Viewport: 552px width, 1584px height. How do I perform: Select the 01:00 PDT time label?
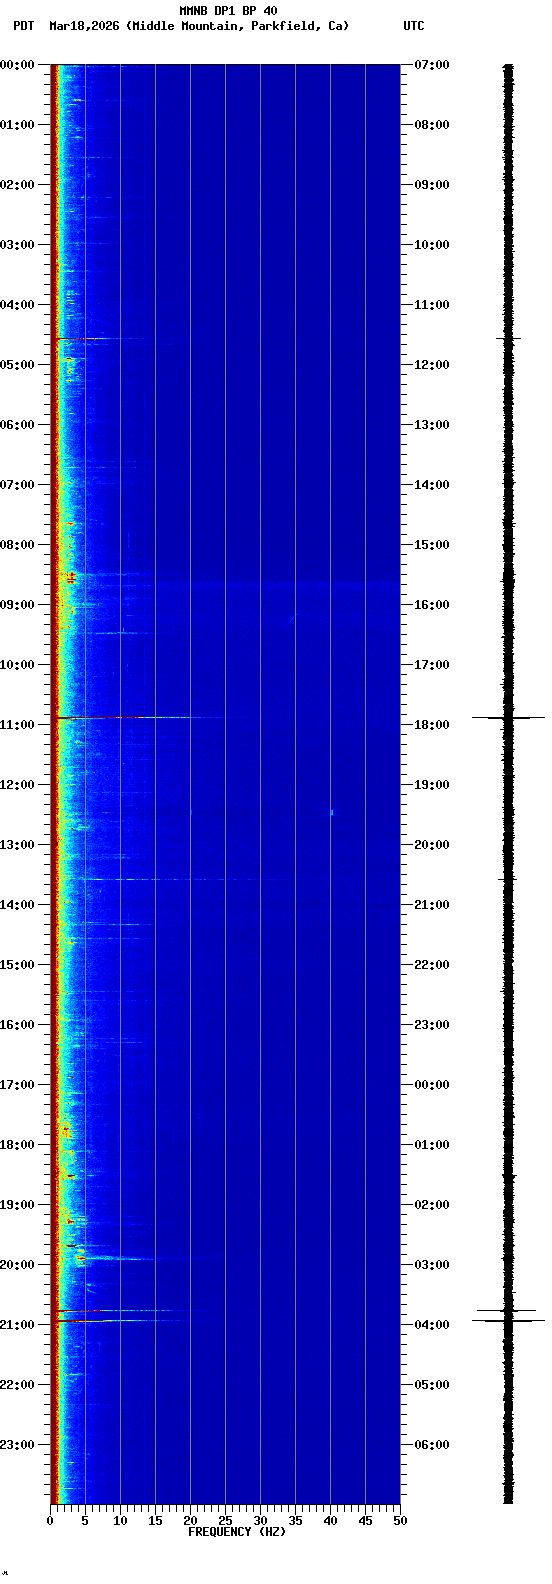tap(17, 125)
